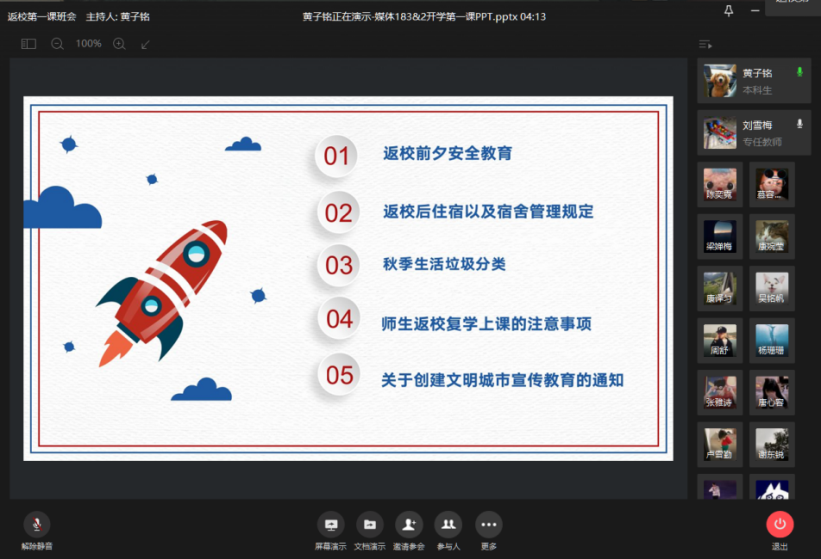The height and width of the screenshot is (559, 821).
Task: Start screen sharing via 屏幕演示
Action: pos(331,525)
